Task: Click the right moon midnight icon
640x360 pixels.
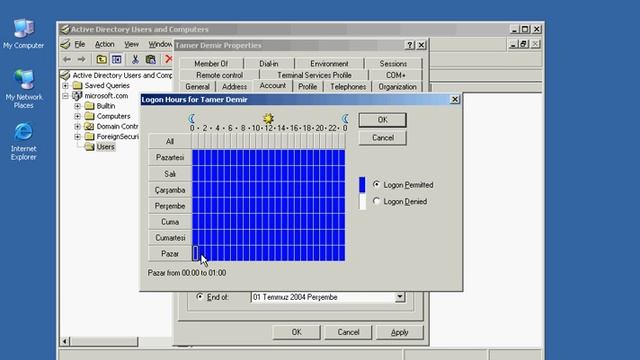Action: pyautogui.click(x=345, y=118)
